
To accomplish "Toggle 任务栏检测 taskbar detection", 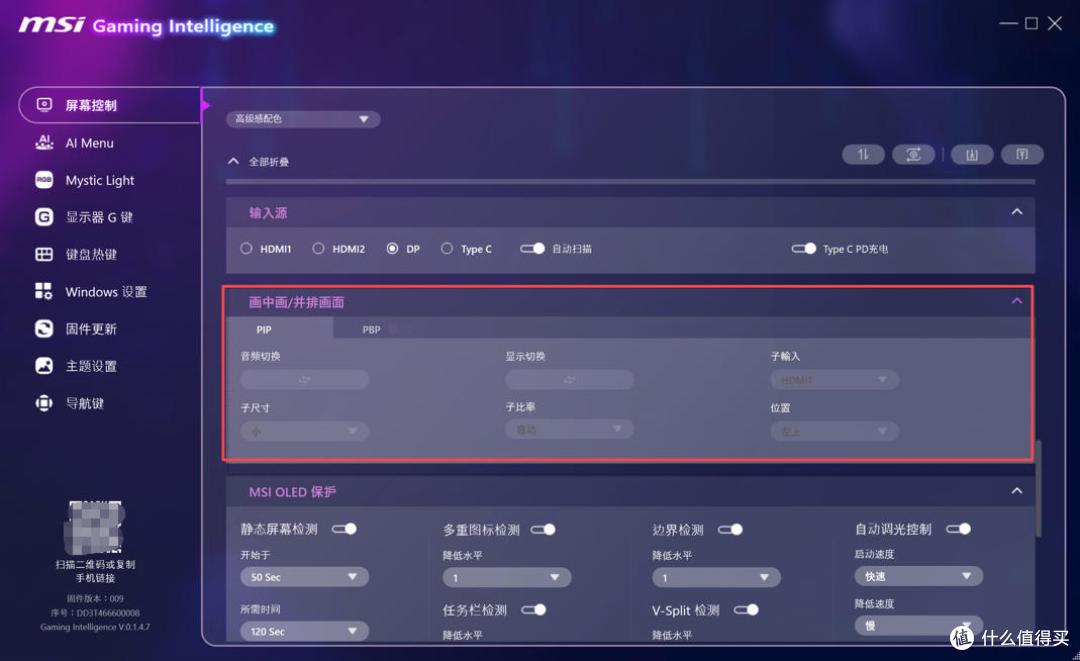I will pyautogui.click(x=534, y=609).
